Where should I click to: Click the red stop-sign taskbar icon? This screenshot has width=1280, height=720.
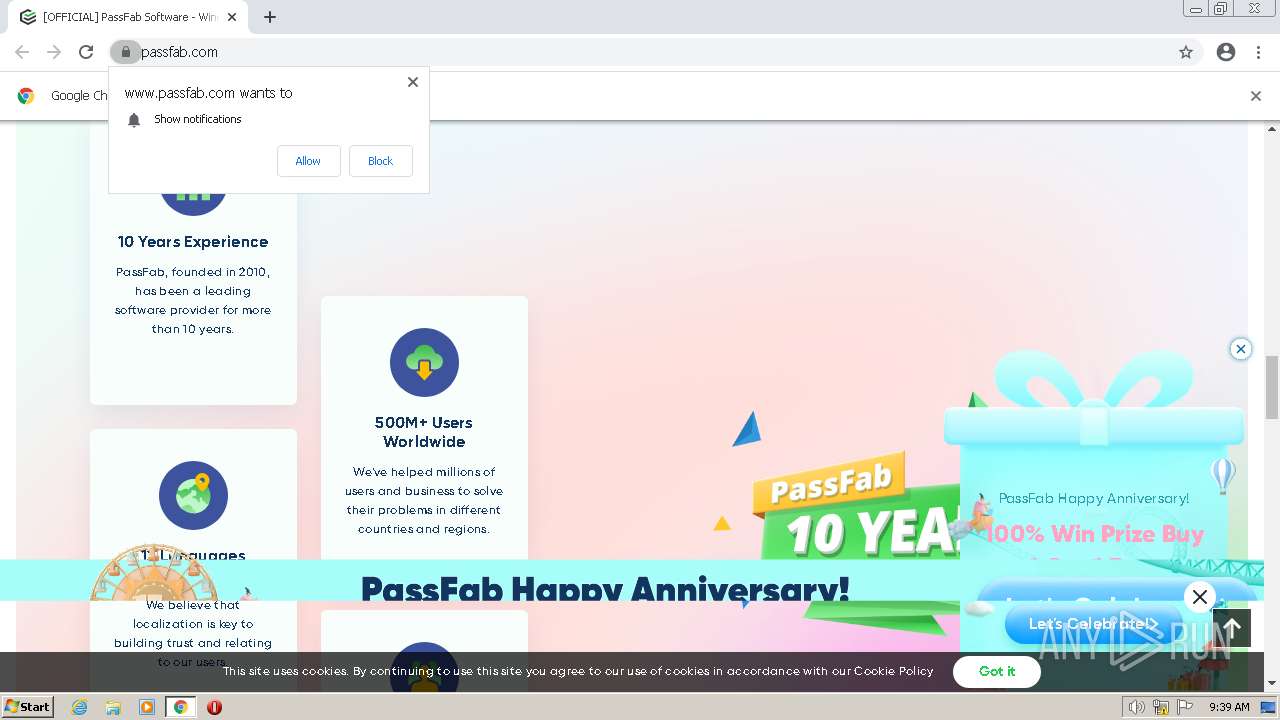(x=214, y=707)
